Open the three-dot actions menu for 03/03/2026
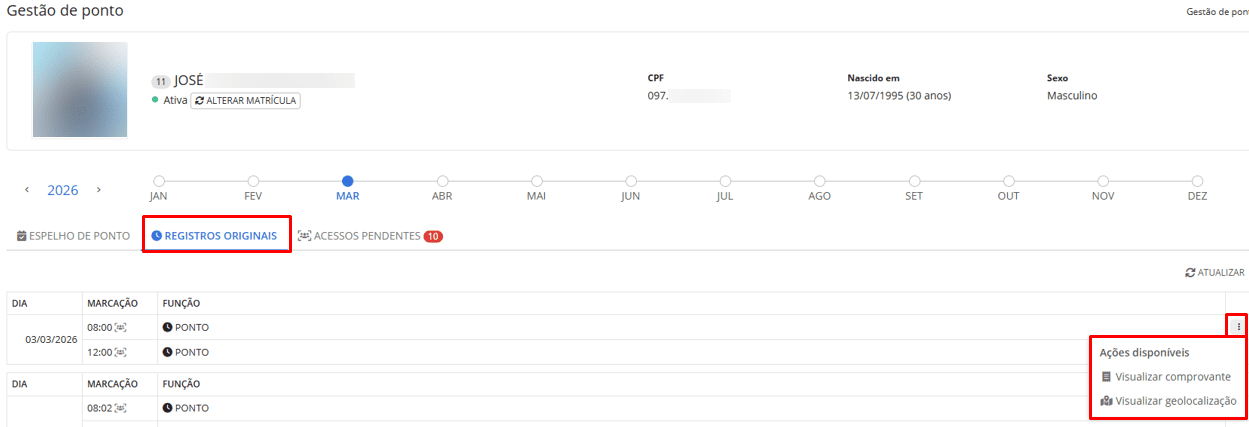The height and width of the screenshot is (427, 1249). (1238, 326)
